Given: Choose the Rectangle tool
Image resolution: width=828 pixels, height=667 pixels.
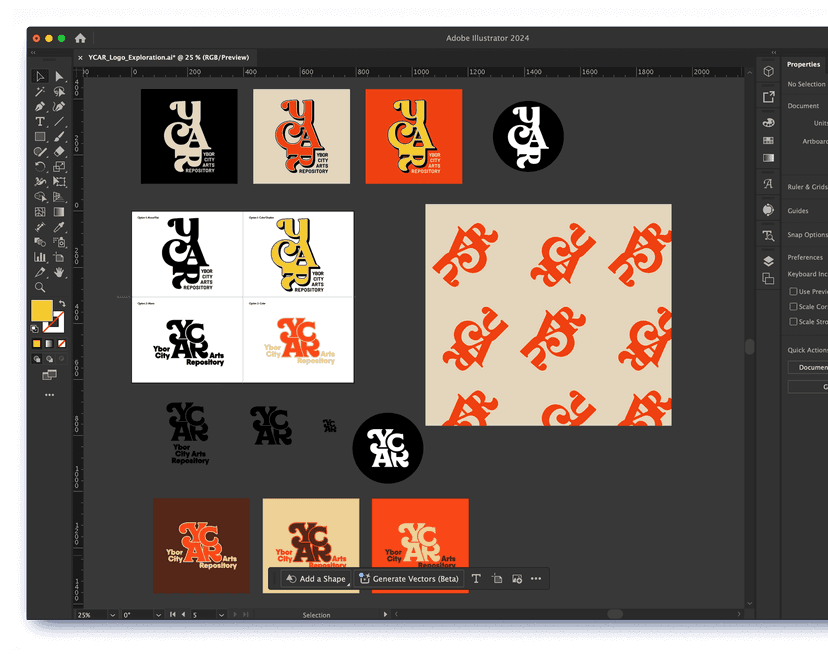Looking at the screenshot, I should pos(40,137).
